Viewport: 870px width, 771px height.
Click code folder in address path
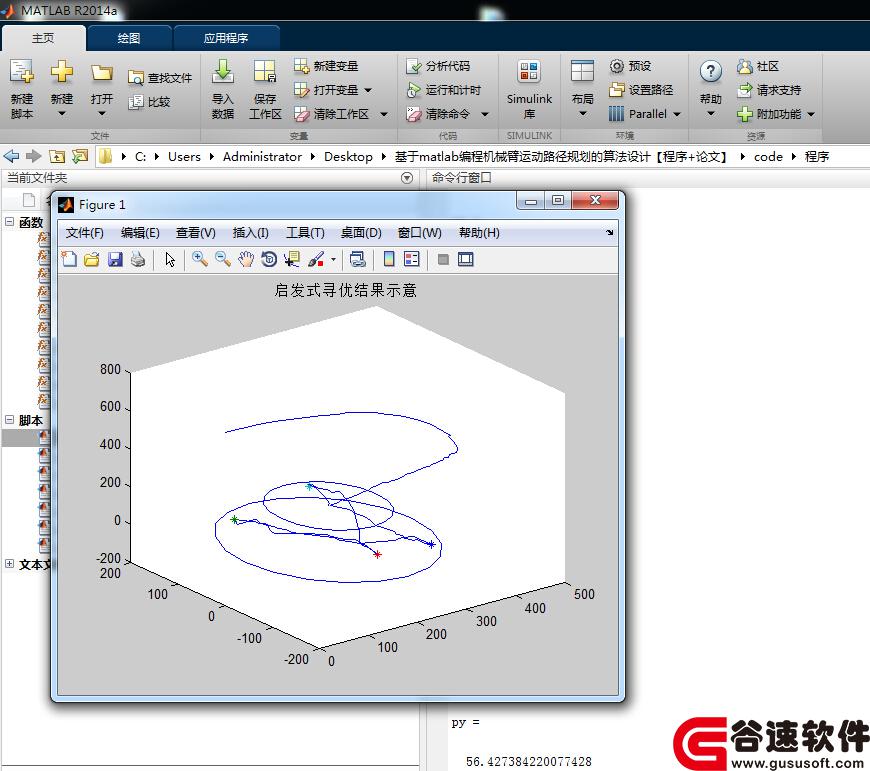click(x=768, y=157)
